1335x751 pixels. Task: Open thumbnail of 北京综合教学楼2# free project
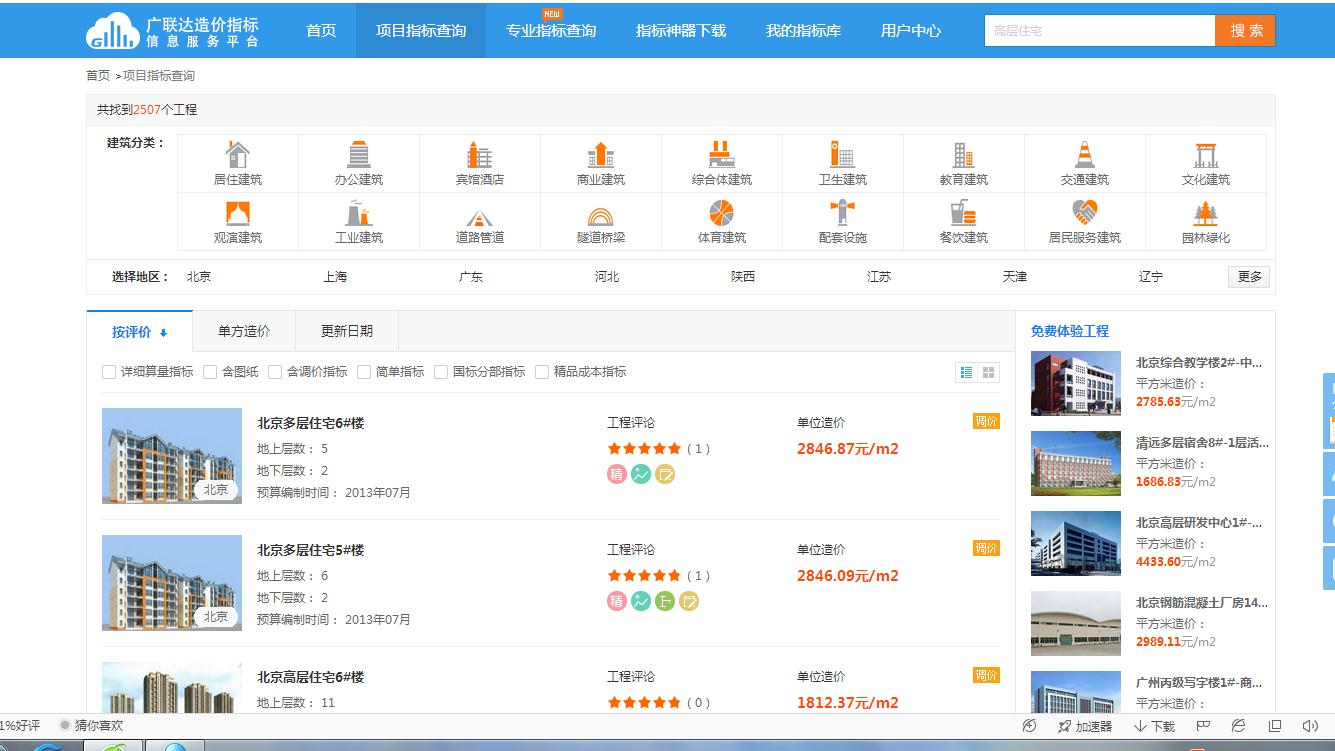[x=1076, y=383]
